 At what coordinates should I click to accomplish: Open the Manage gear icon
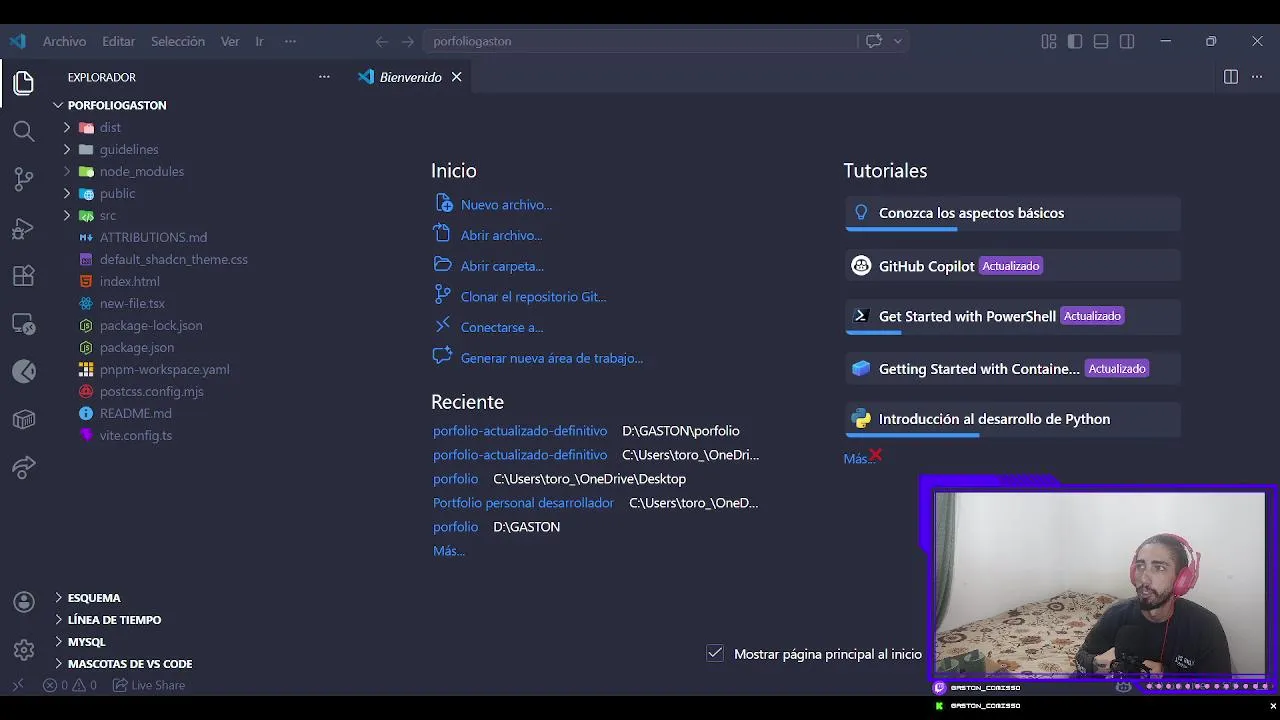(24, 650)
